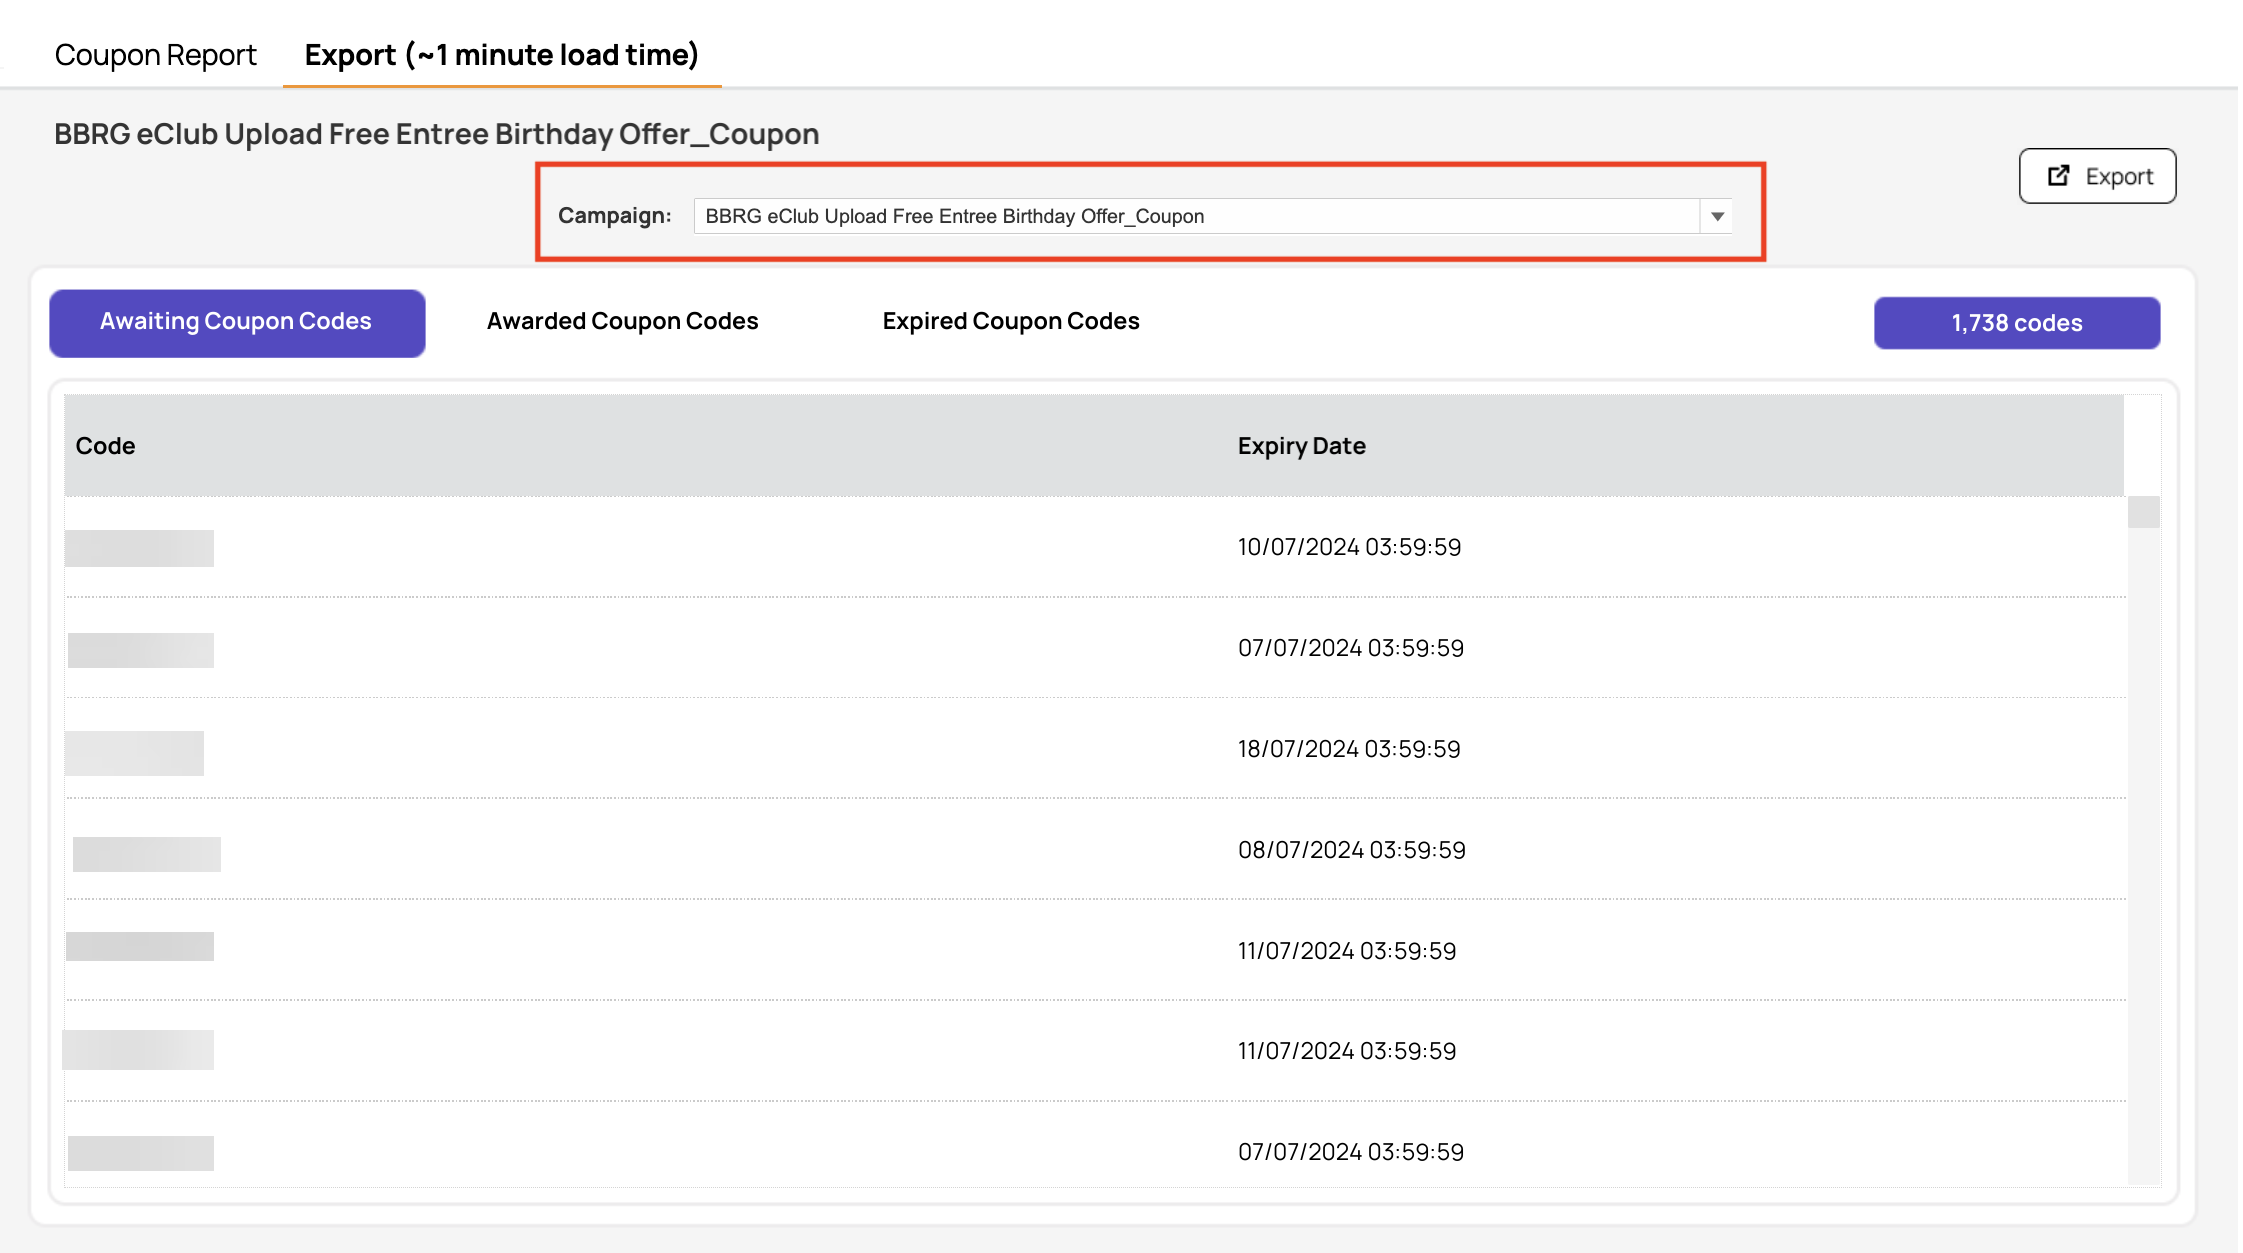Screen dimensions: 2243x1253
Task: Click the external-link icon on Export button
Action: pos(2058,176)
